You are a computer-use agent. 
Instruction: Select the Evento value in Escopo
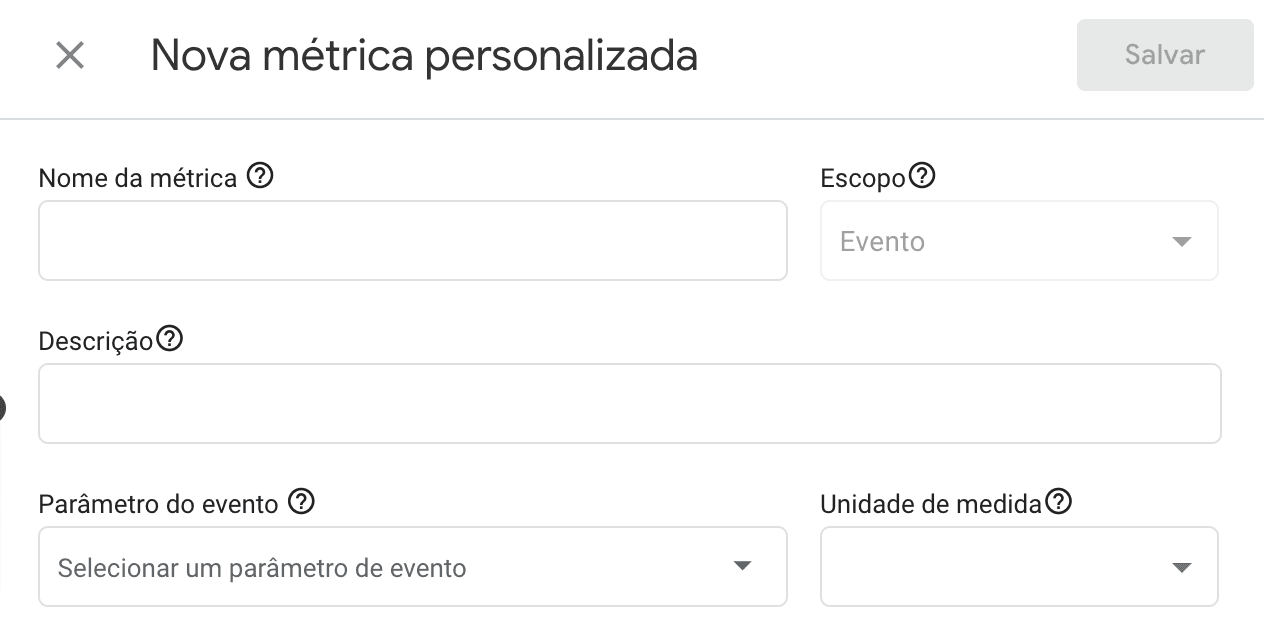[x=881, y=241]
